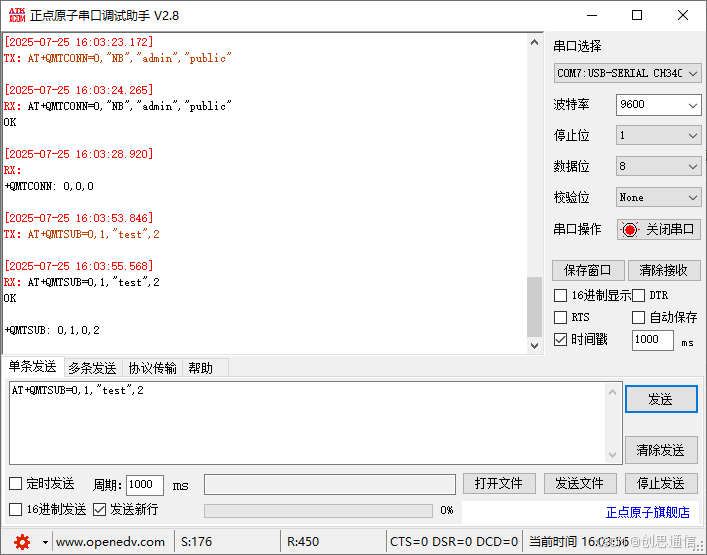Click the +QMTCONN: 0,0,0 response line

click(49, 186)
